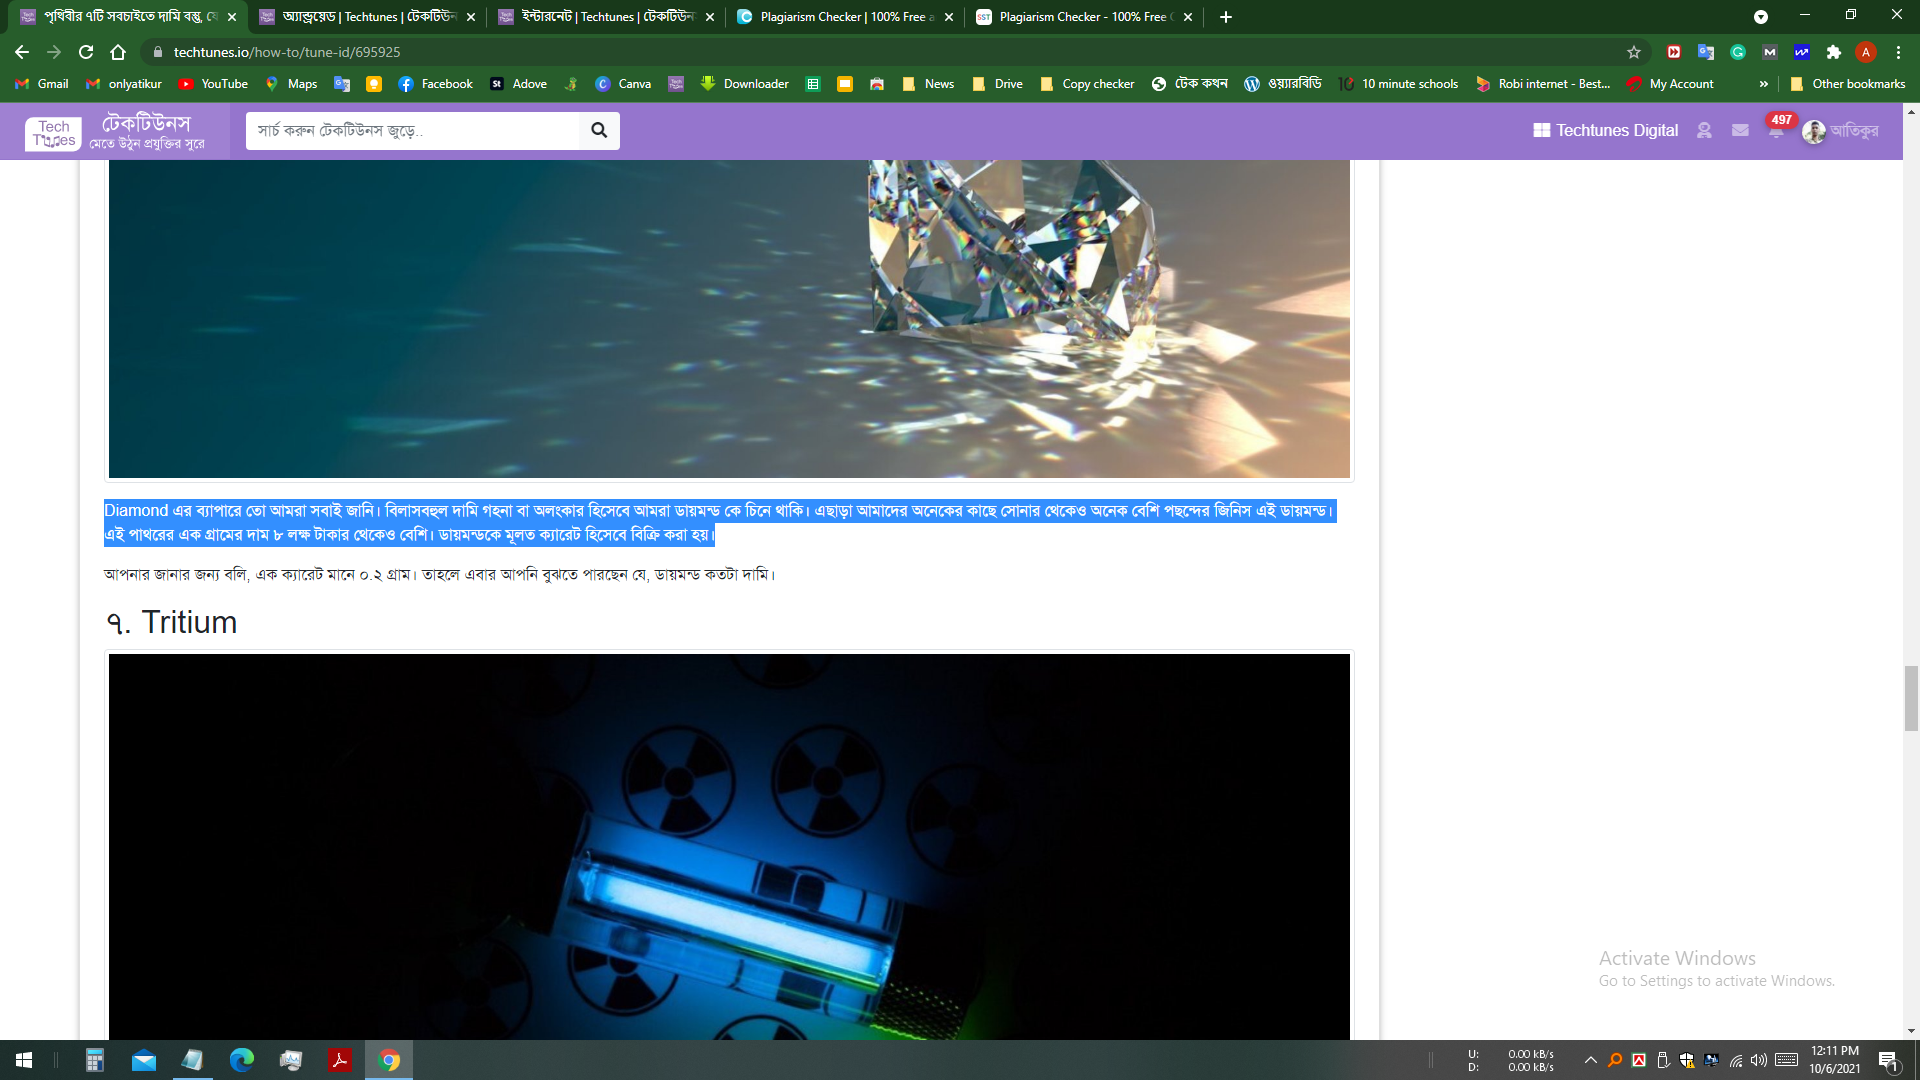
Task: Click the Grammarly extension icon
Action: (1738, 52)
